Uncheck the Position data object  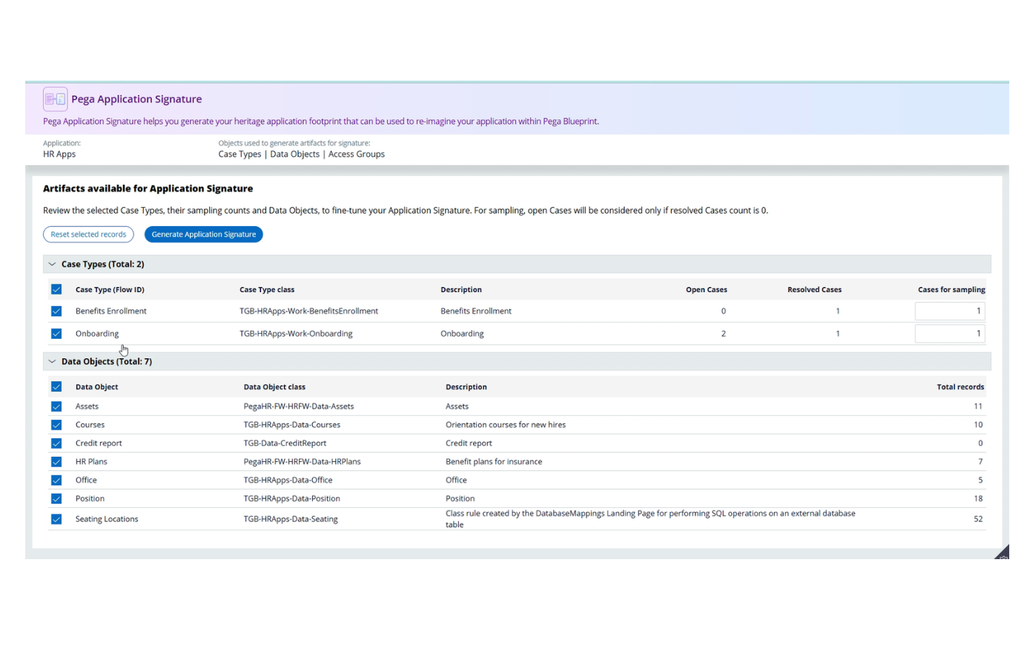tap(57, 498)
